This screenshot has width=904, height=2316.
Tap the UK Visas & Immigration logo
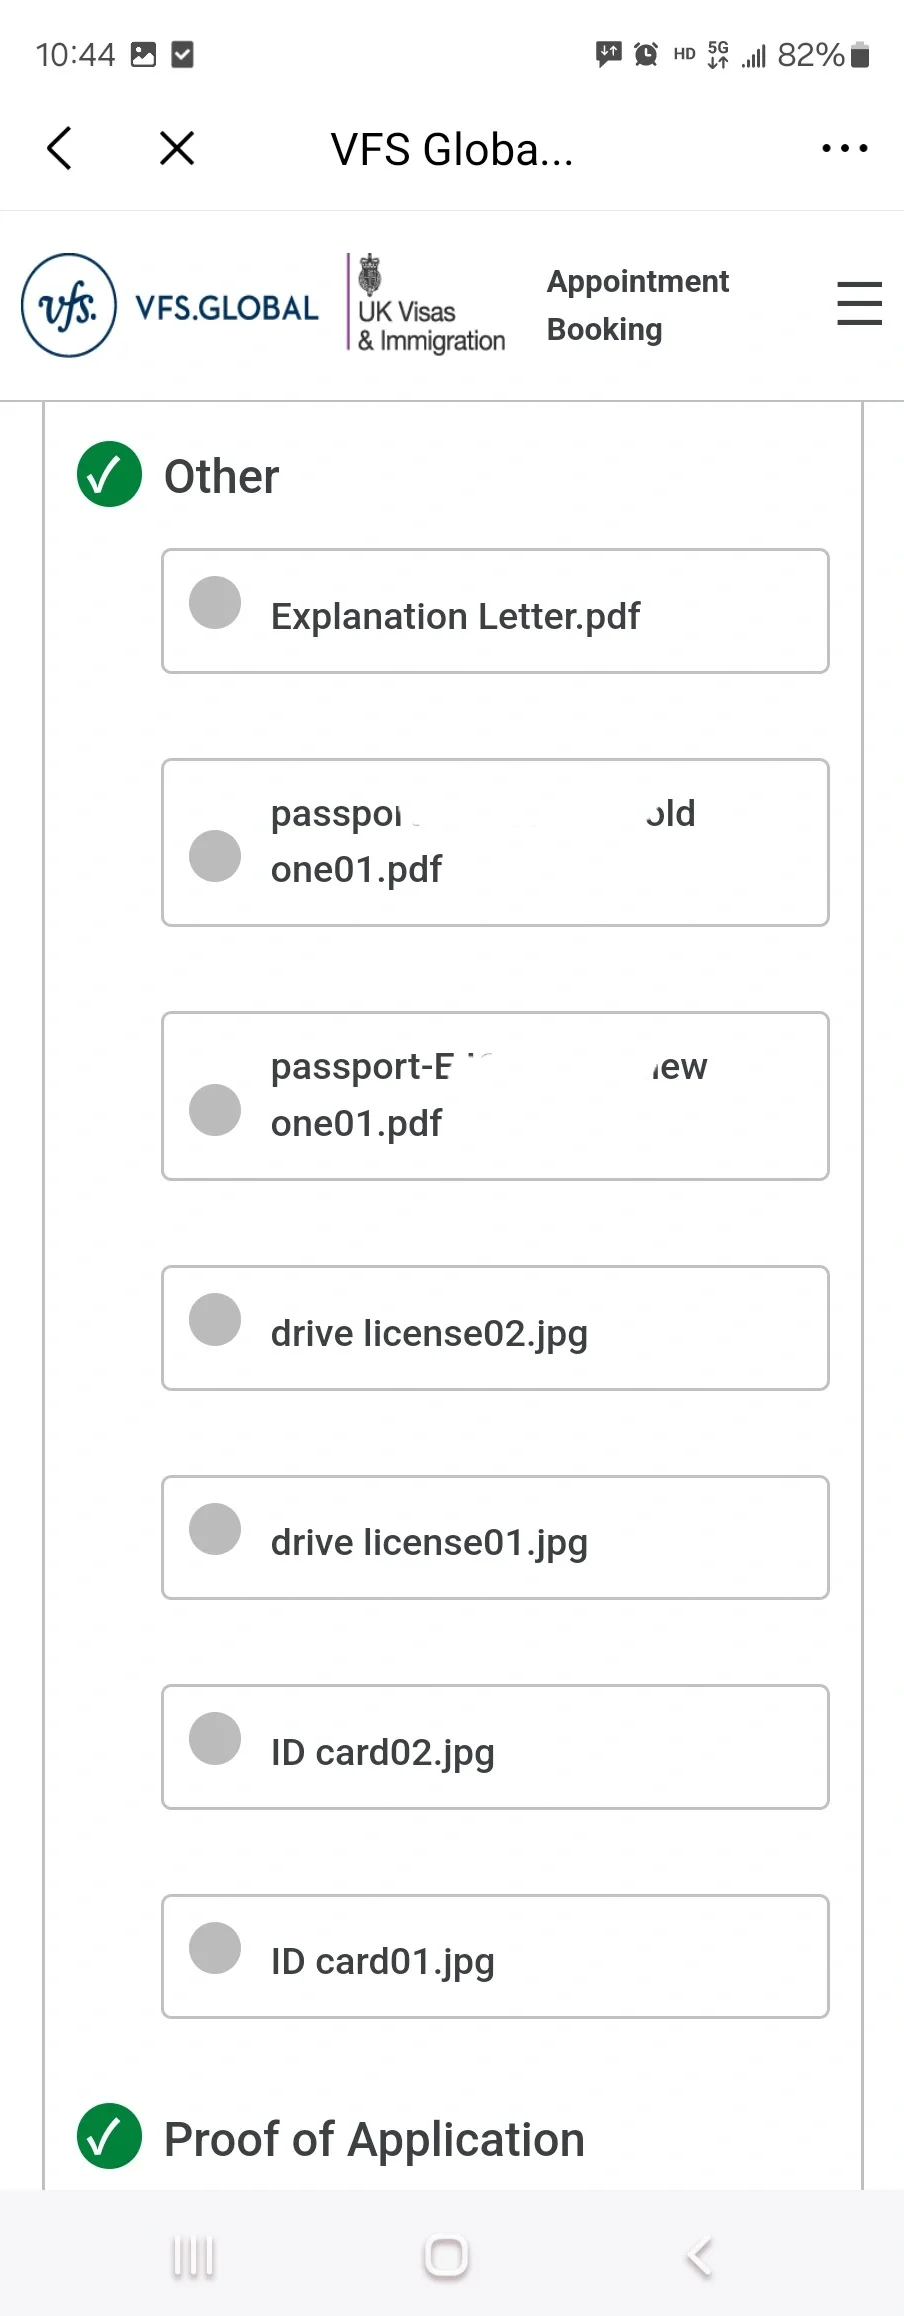[428, 303]
